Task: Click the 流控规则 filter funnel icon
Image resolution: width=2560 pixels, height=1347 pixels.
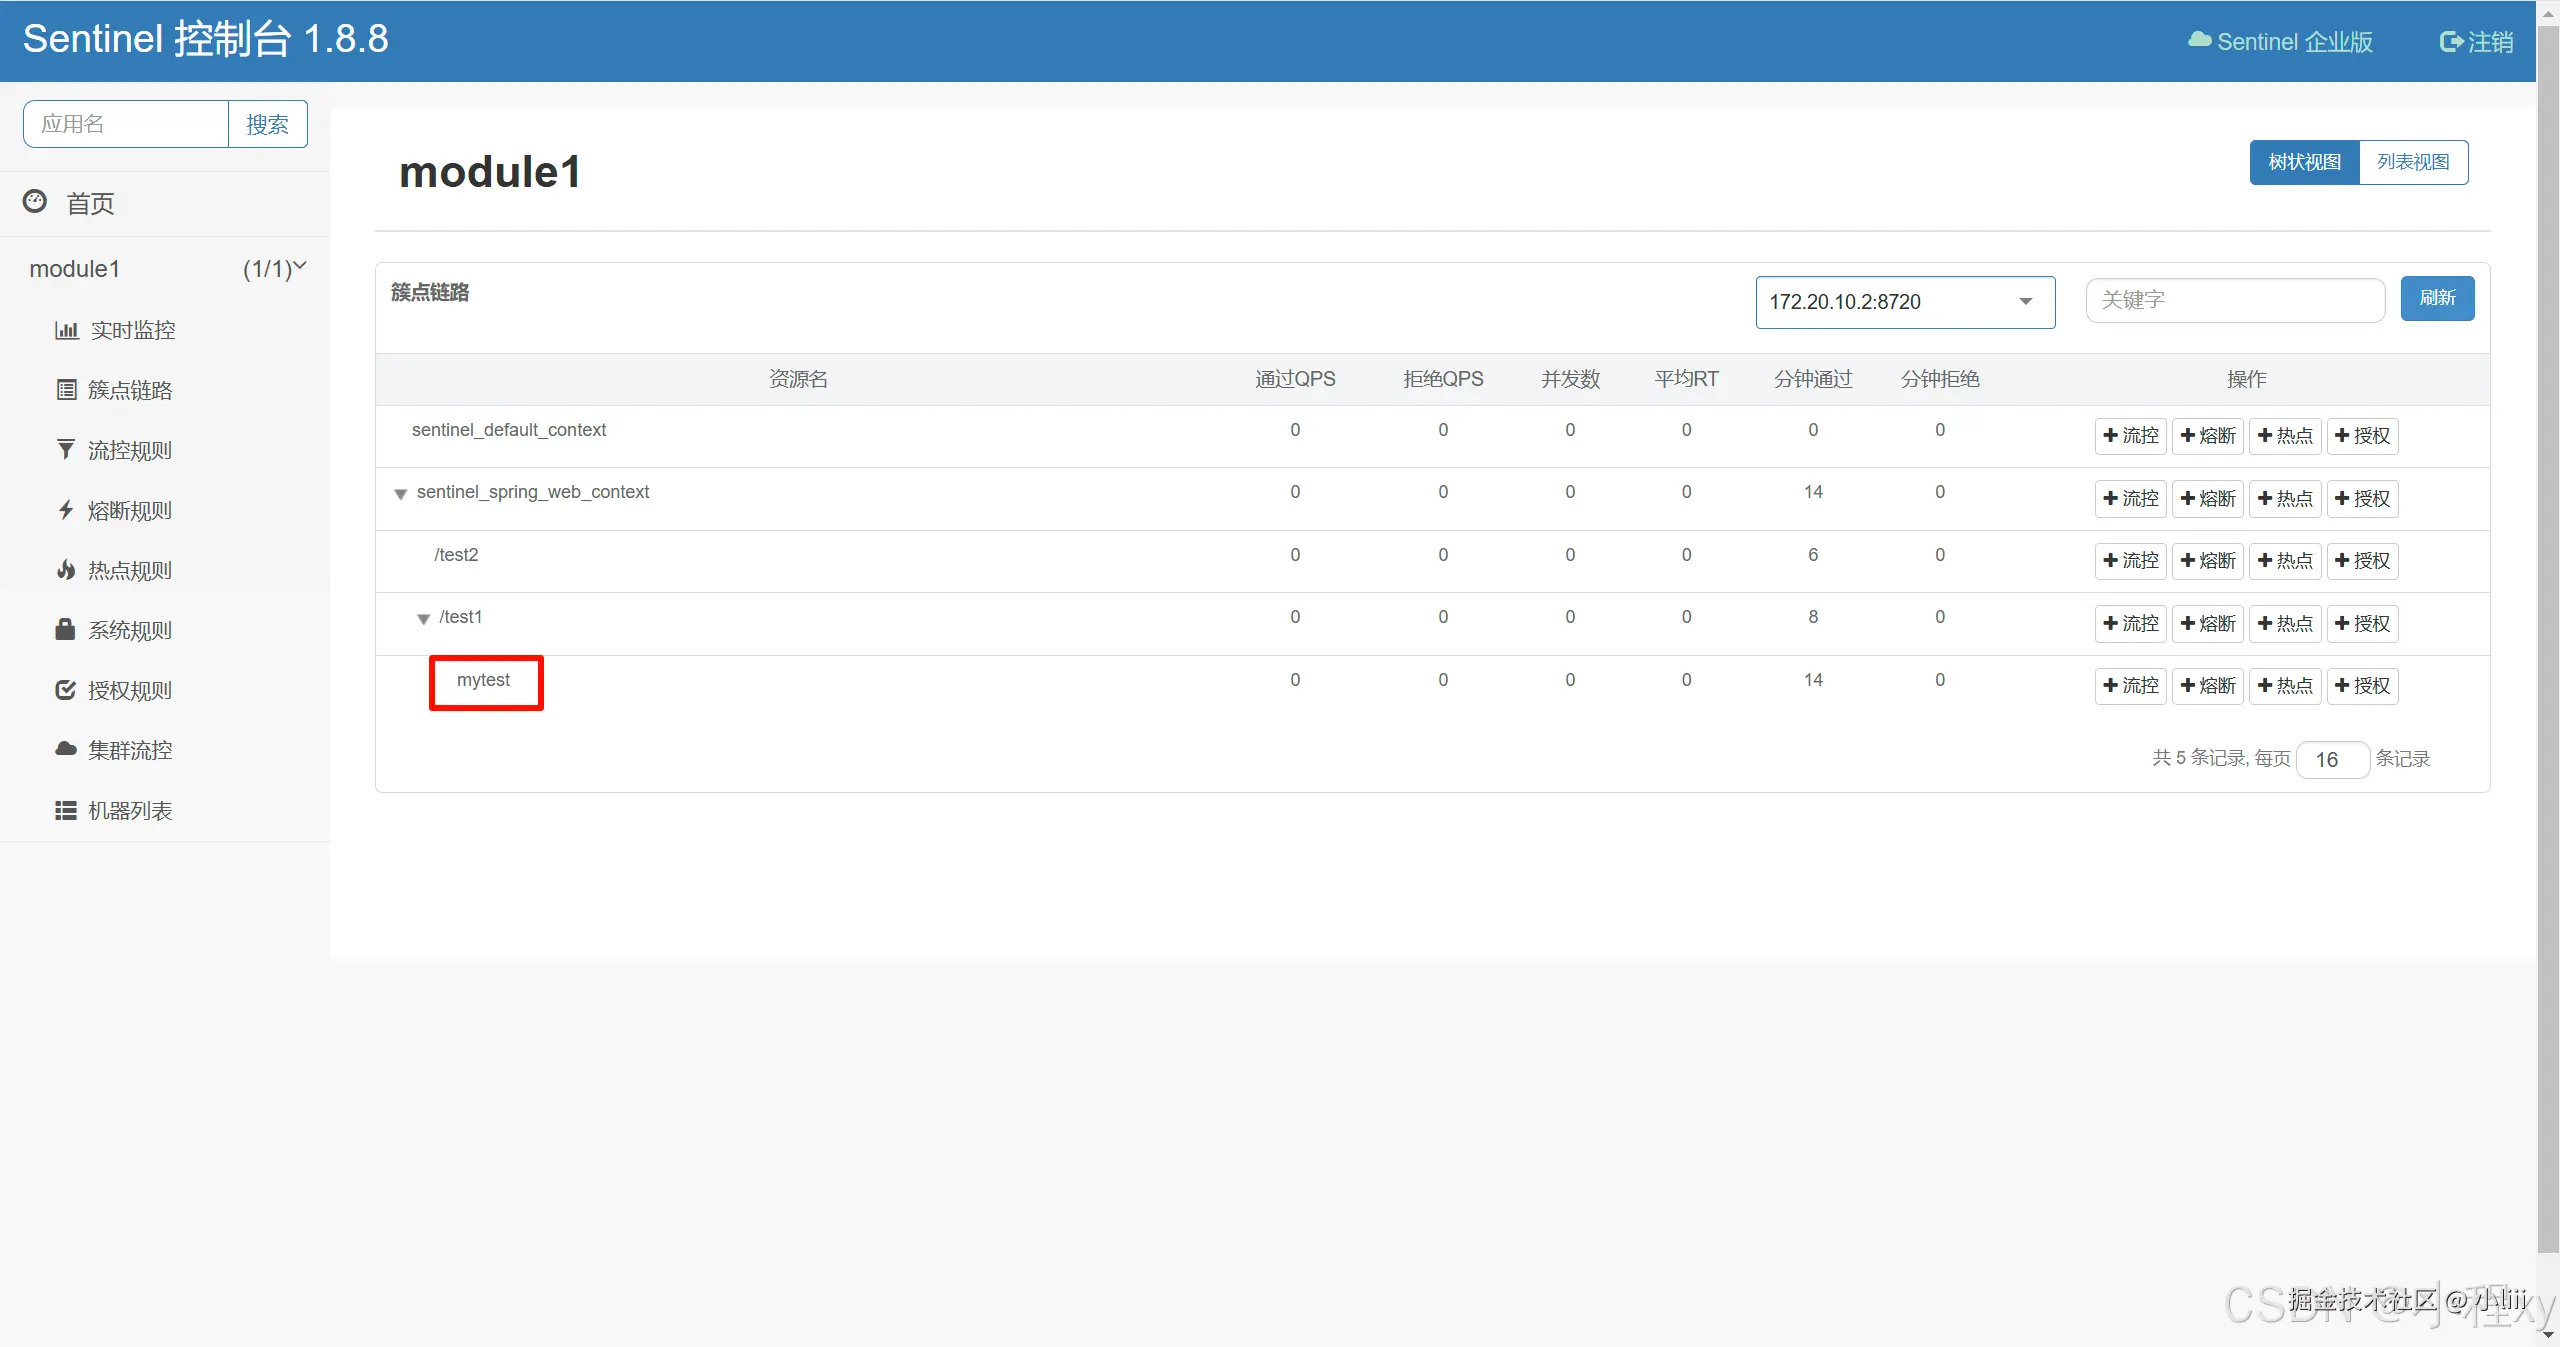Action: [x=66, y=450]
